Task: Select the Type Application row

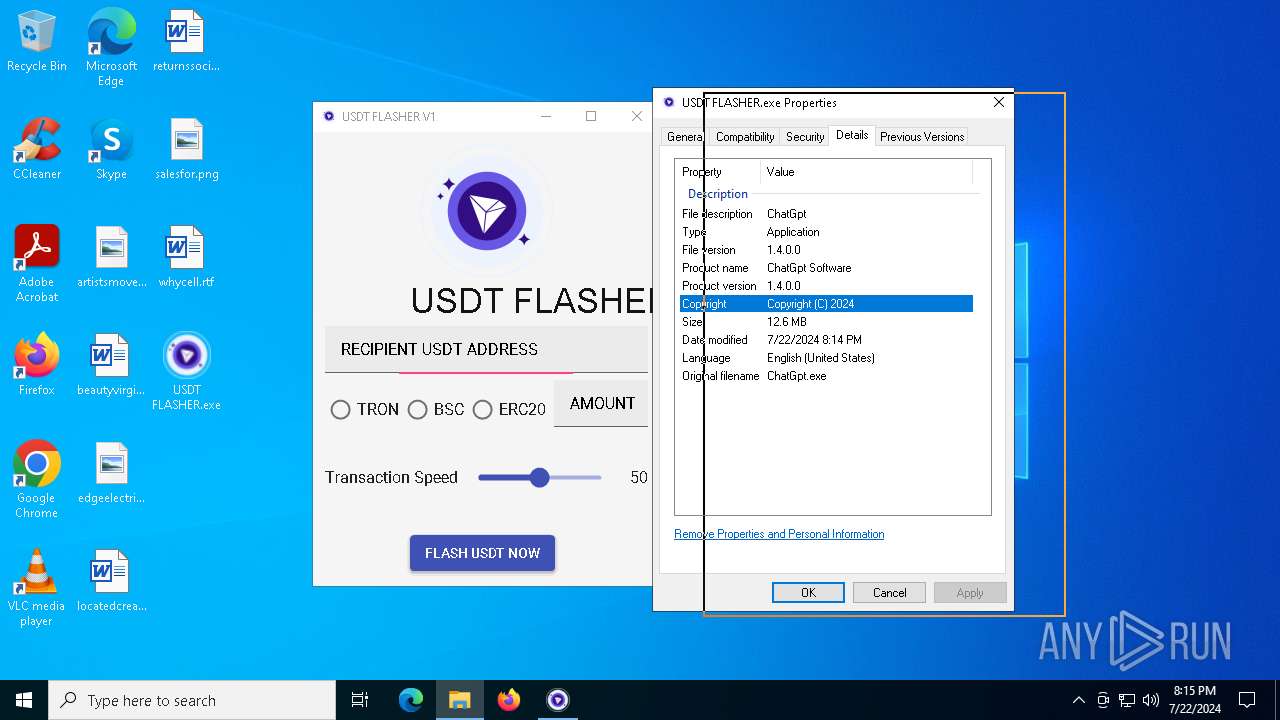Action: tap(826, 232)
